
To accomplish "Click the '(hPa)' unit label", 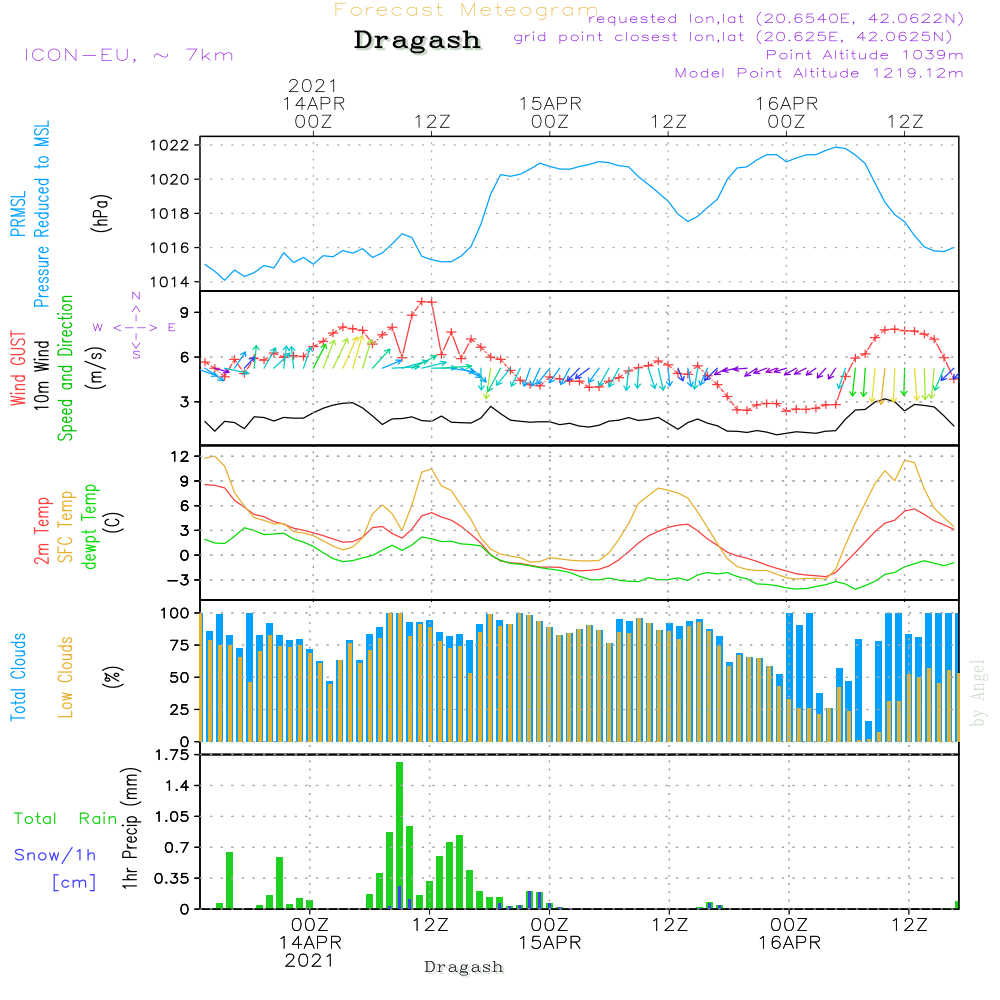I will point(101,213).
